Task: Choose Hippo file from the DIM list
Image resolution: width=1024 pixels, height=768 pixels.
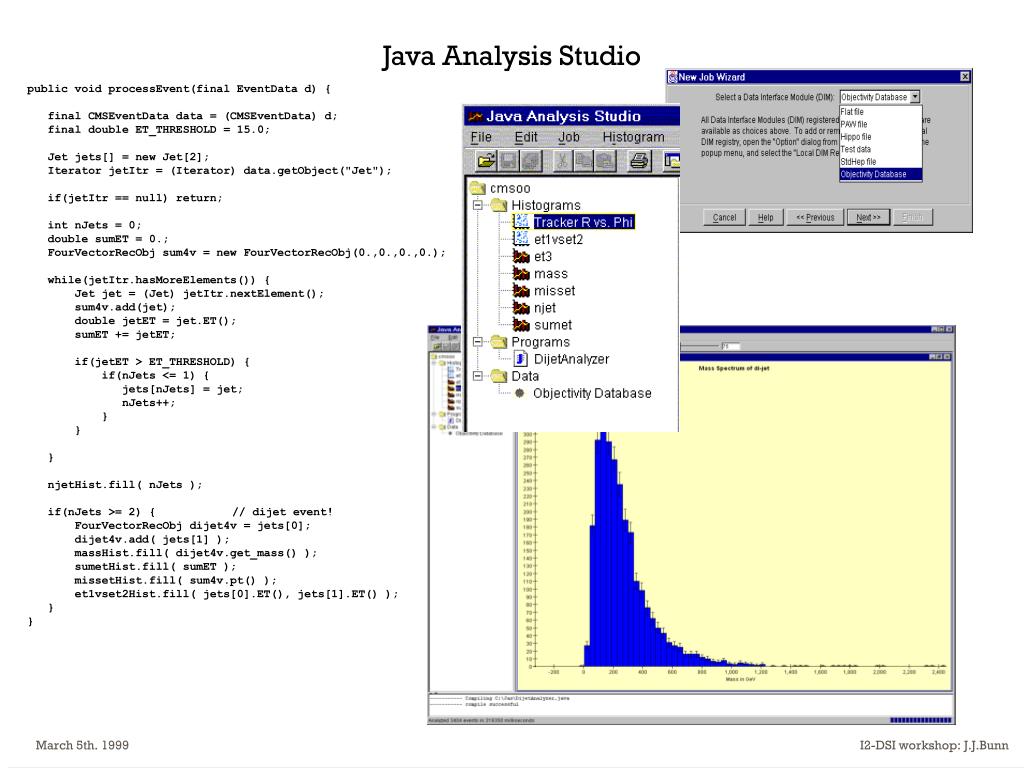Action: (880, 136)
